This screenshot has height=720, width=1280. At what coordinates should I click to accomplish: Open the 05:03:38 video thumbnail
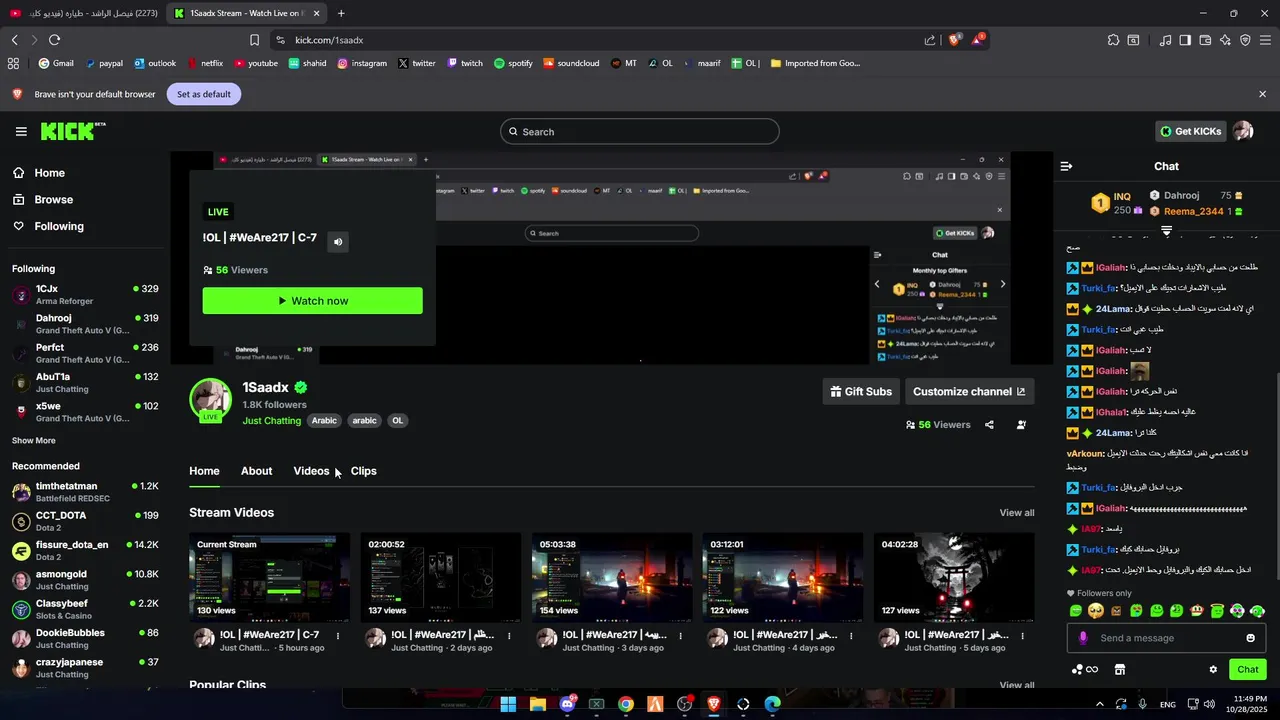point(611,577)
